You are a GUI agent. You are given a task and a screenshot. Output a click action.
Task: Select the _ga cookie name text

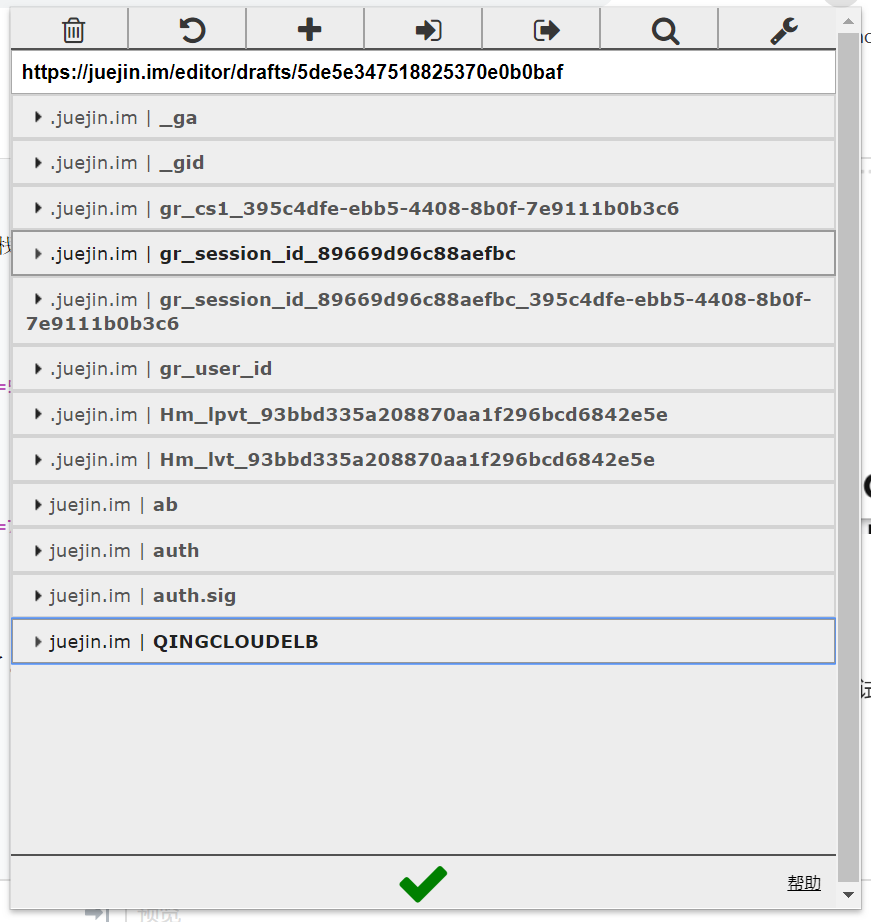(178, 118)
